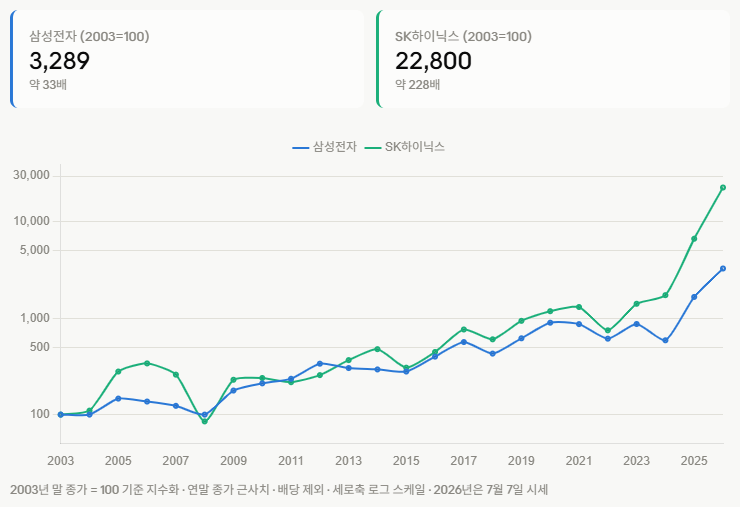Toggle the 삼성전자 legend entry

[324, 147]
